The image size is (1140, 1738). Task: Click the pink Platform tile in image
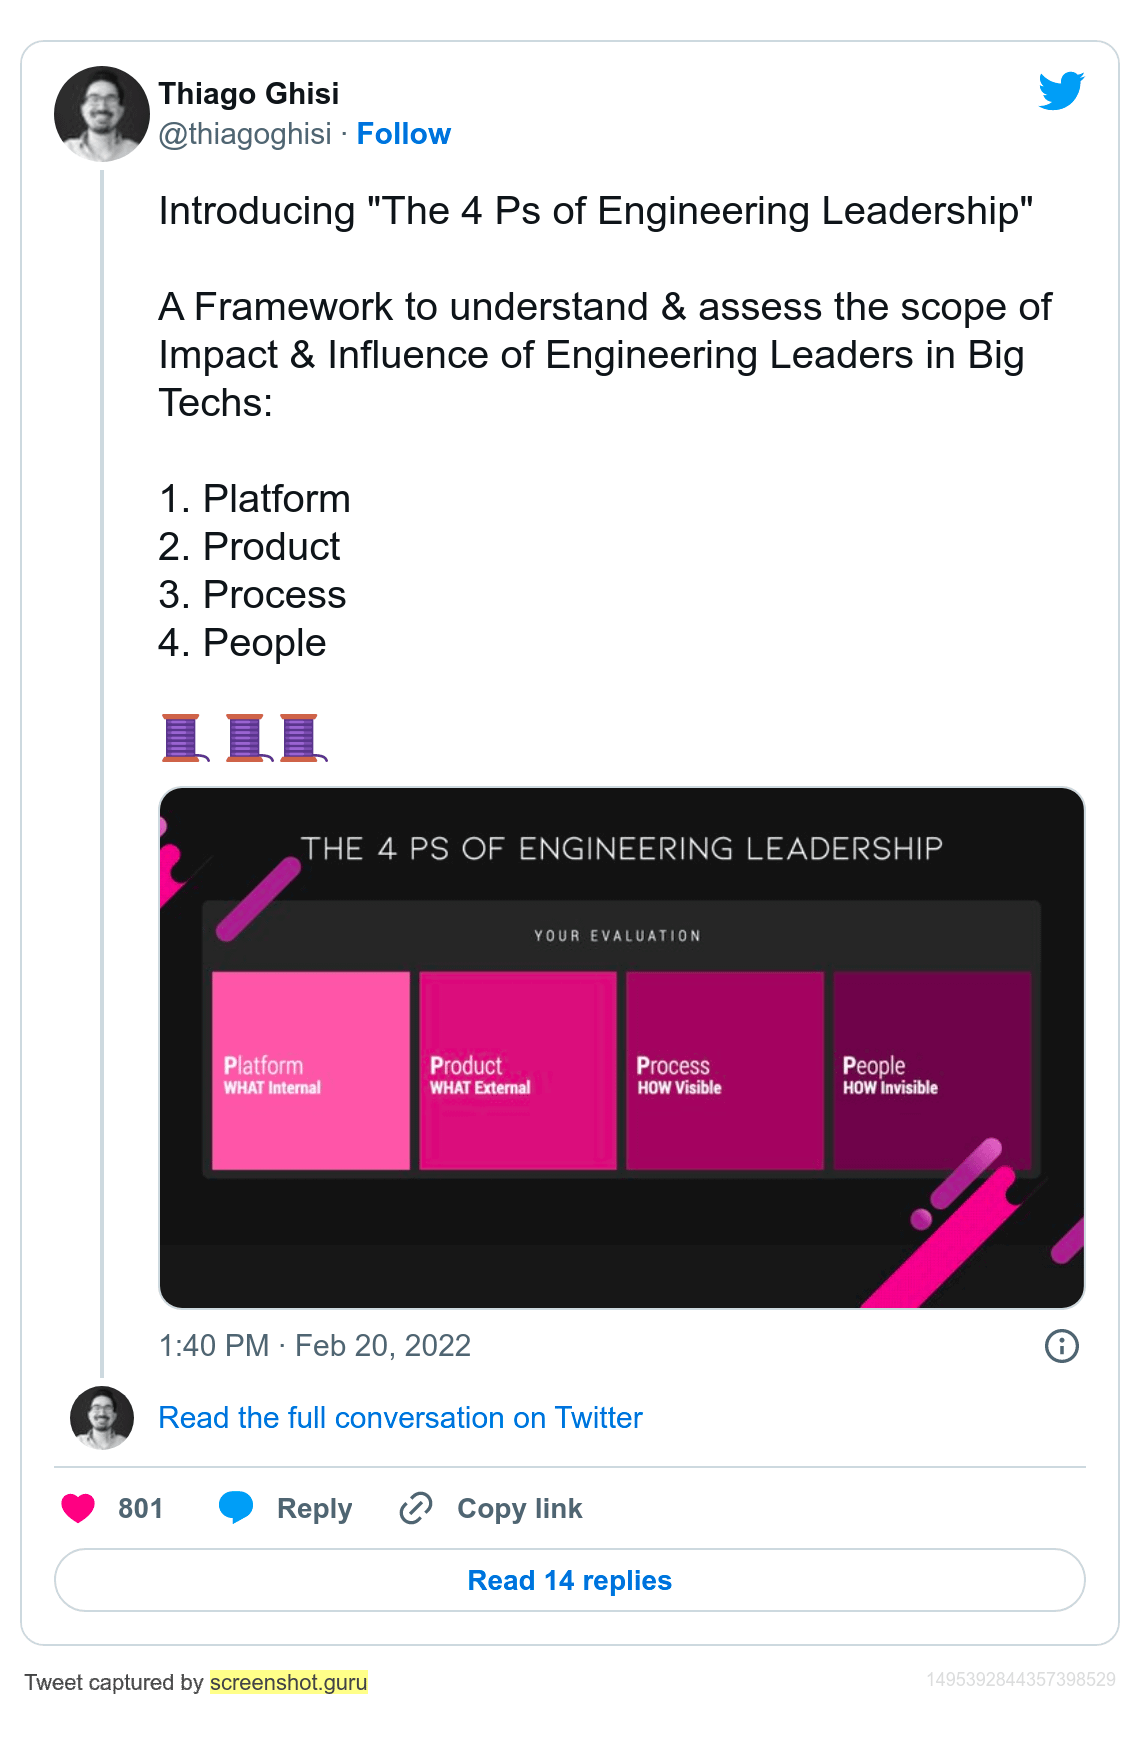(x=311, y=1070)
